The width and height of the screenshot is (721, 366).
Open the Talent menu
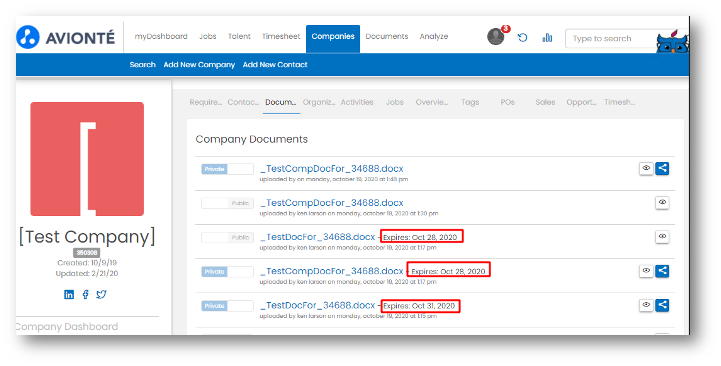239,36
